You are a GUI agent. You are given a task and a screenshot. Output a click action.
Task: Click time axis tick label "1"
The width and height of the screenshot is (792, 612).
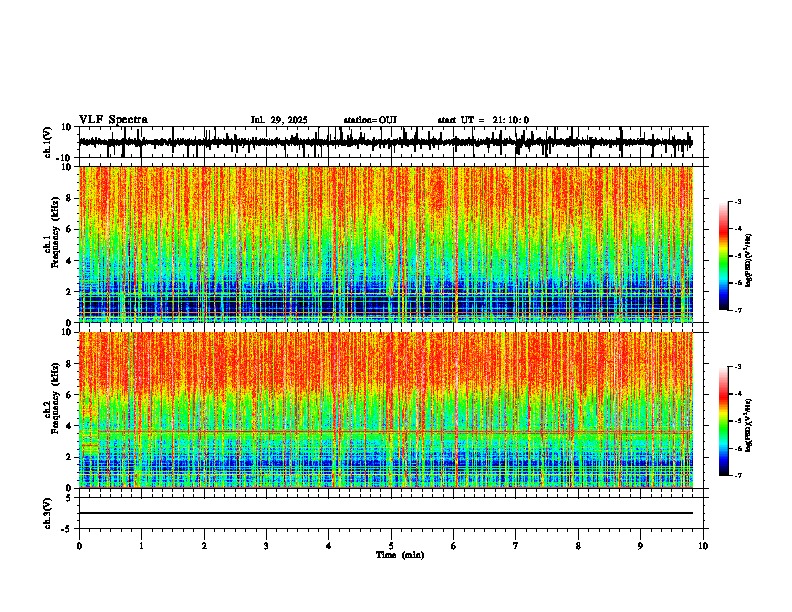click(141, 546)
